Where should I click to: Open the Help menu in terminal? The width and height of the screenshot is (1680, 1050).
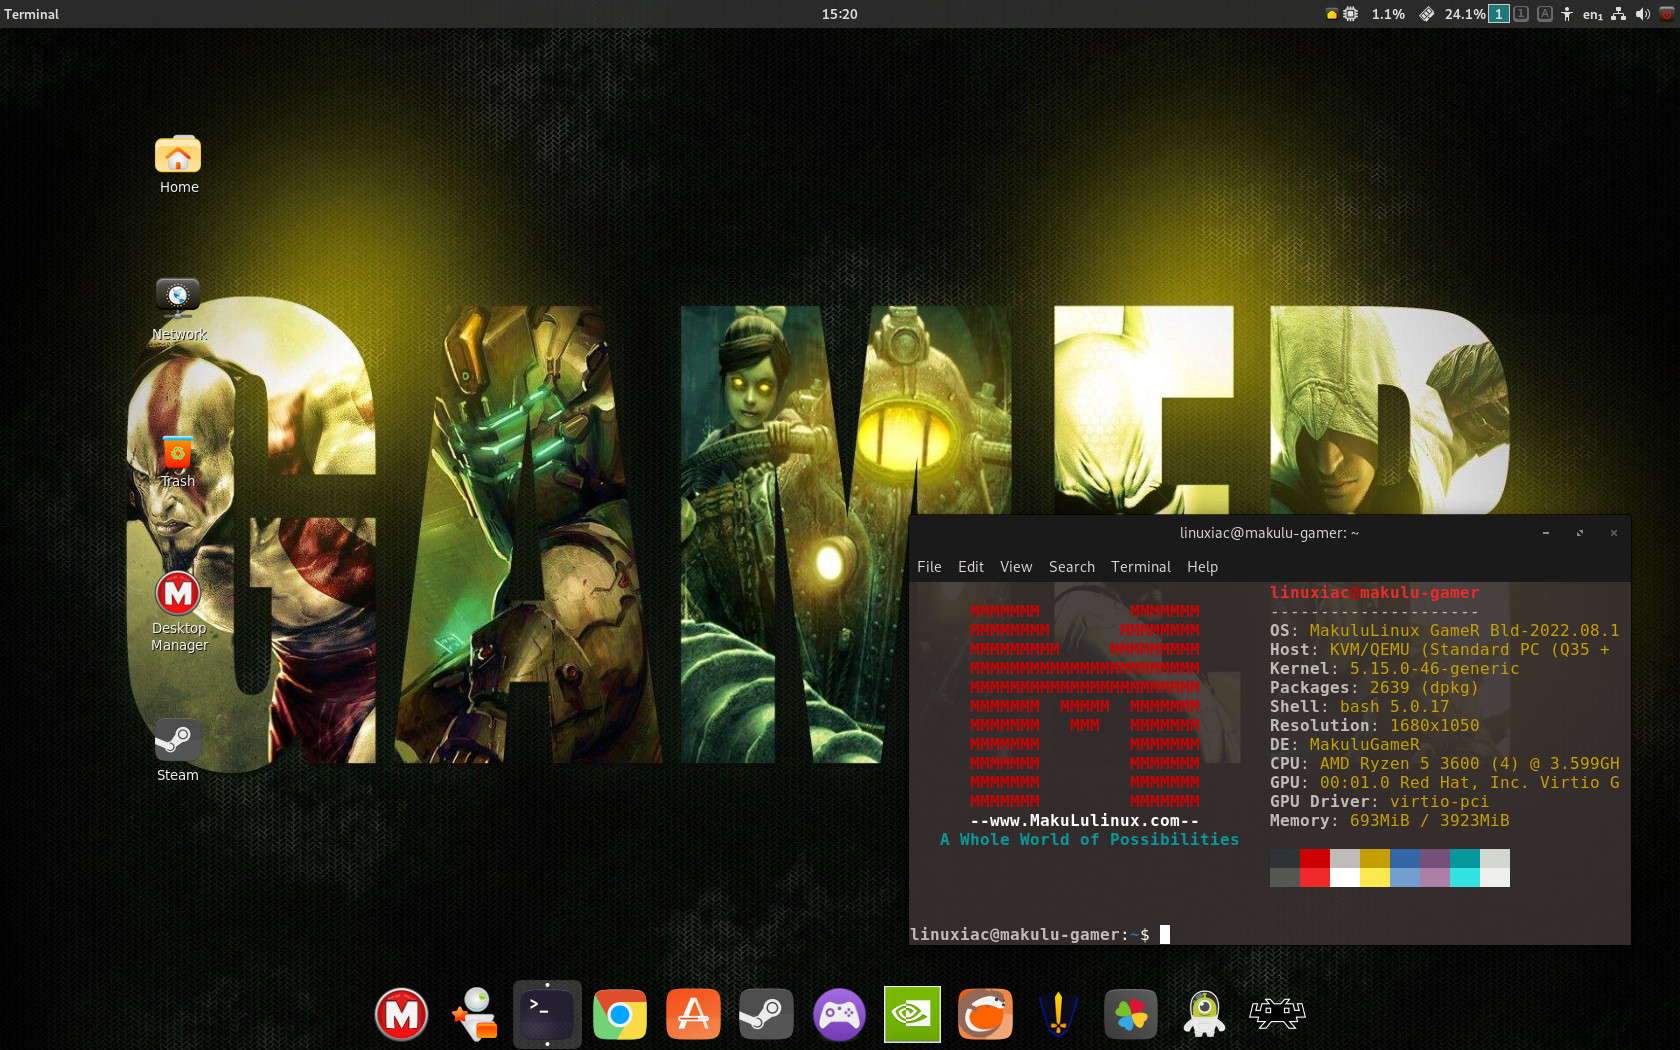click(x=1202, y=567)
